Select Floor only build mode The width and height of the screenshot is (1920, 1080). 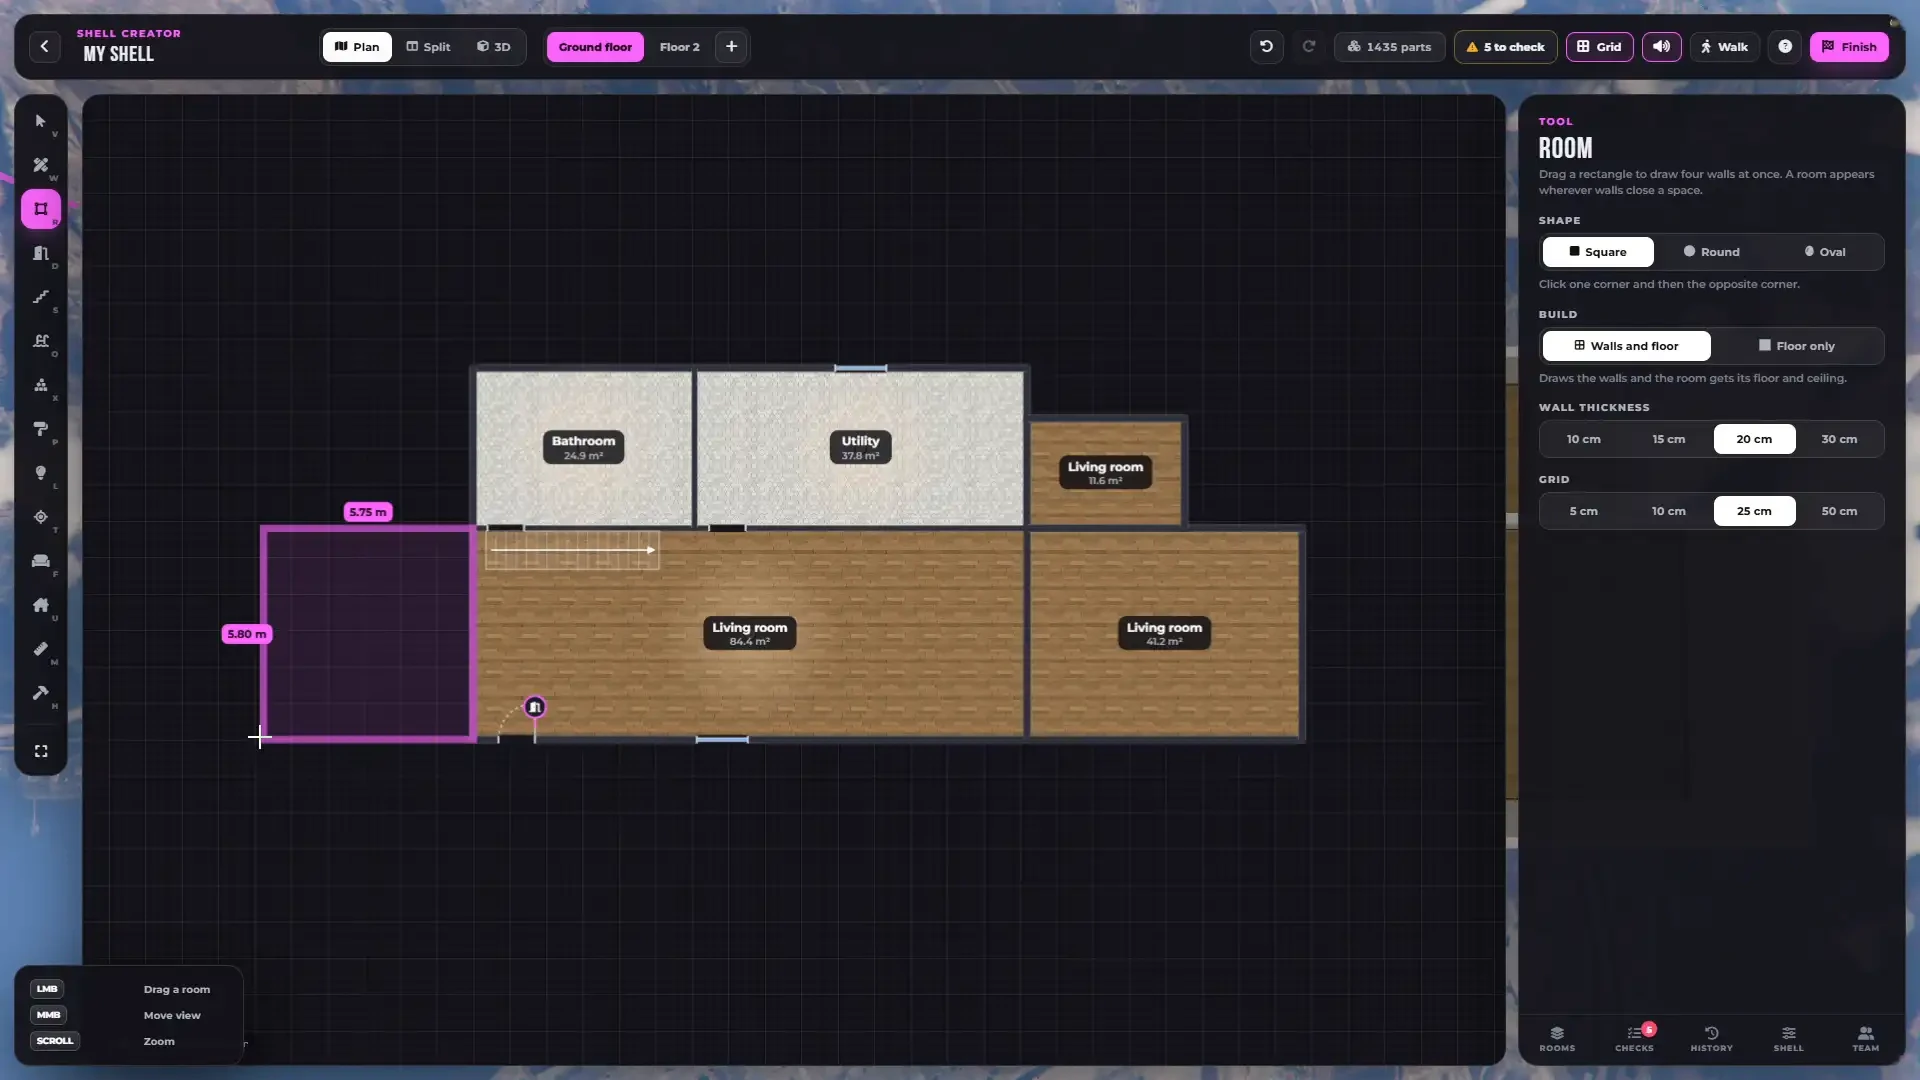pos(1797,346)
